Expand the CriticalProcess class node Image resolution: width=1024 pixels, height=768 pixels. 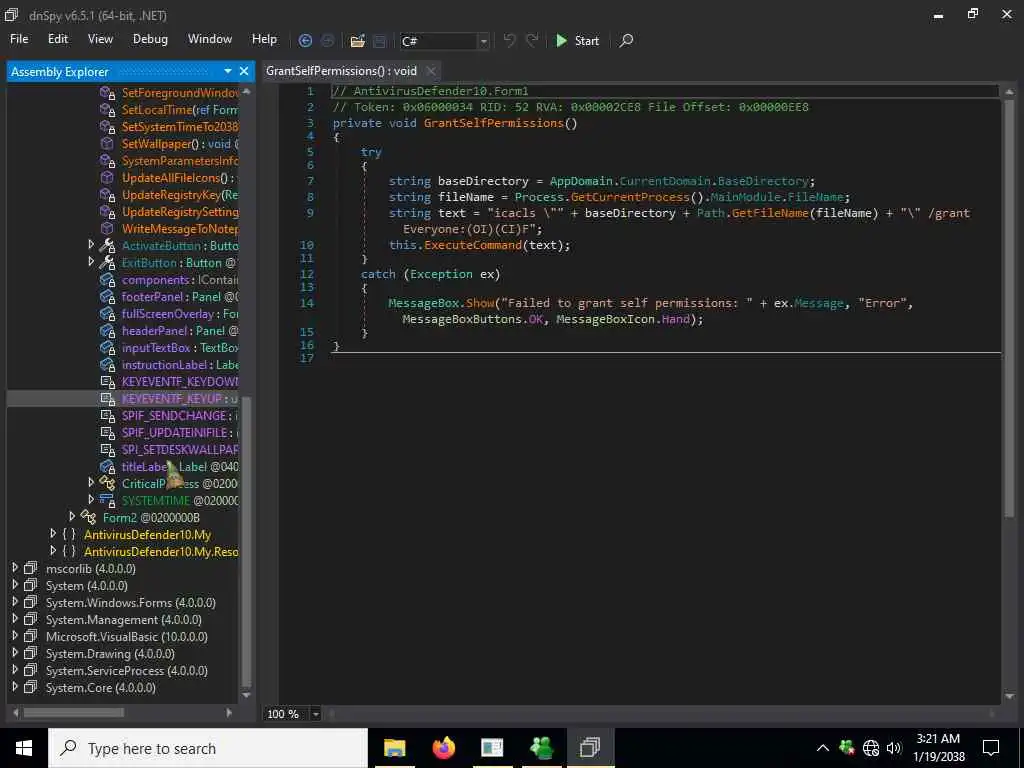tap(91, 482)
